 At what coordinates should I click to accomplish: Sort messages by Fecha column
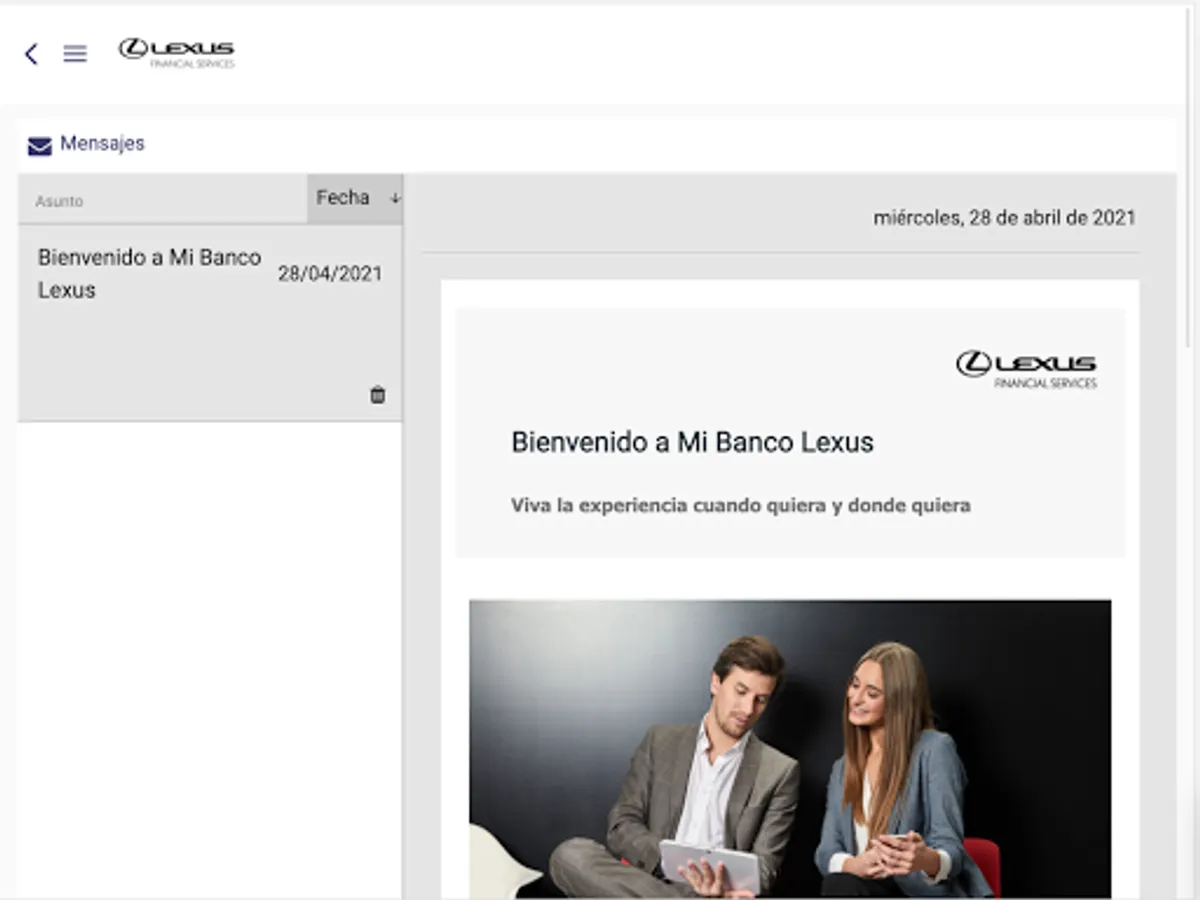coord(355,198)
